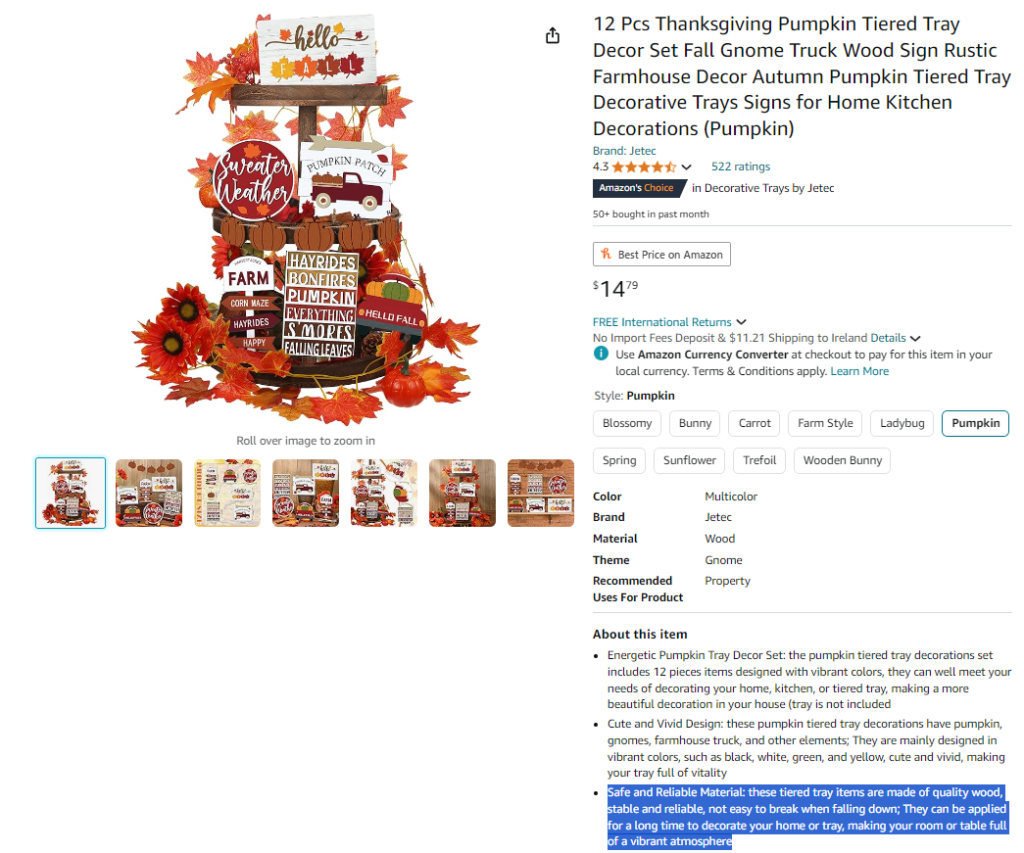The image size is (1024, 853).
Task: Show the last thumbnail image
Action: coord(541,493)
